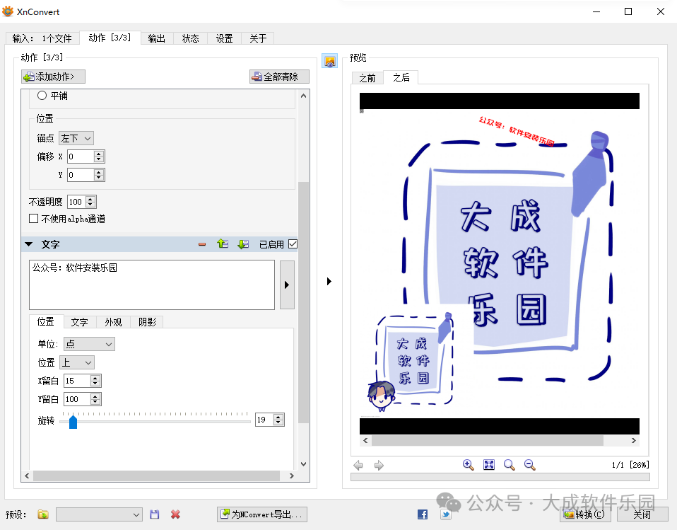This screenshot has width=678, height=532.
Task: Click the 旋转 slider handle
Action: [73, 421]
